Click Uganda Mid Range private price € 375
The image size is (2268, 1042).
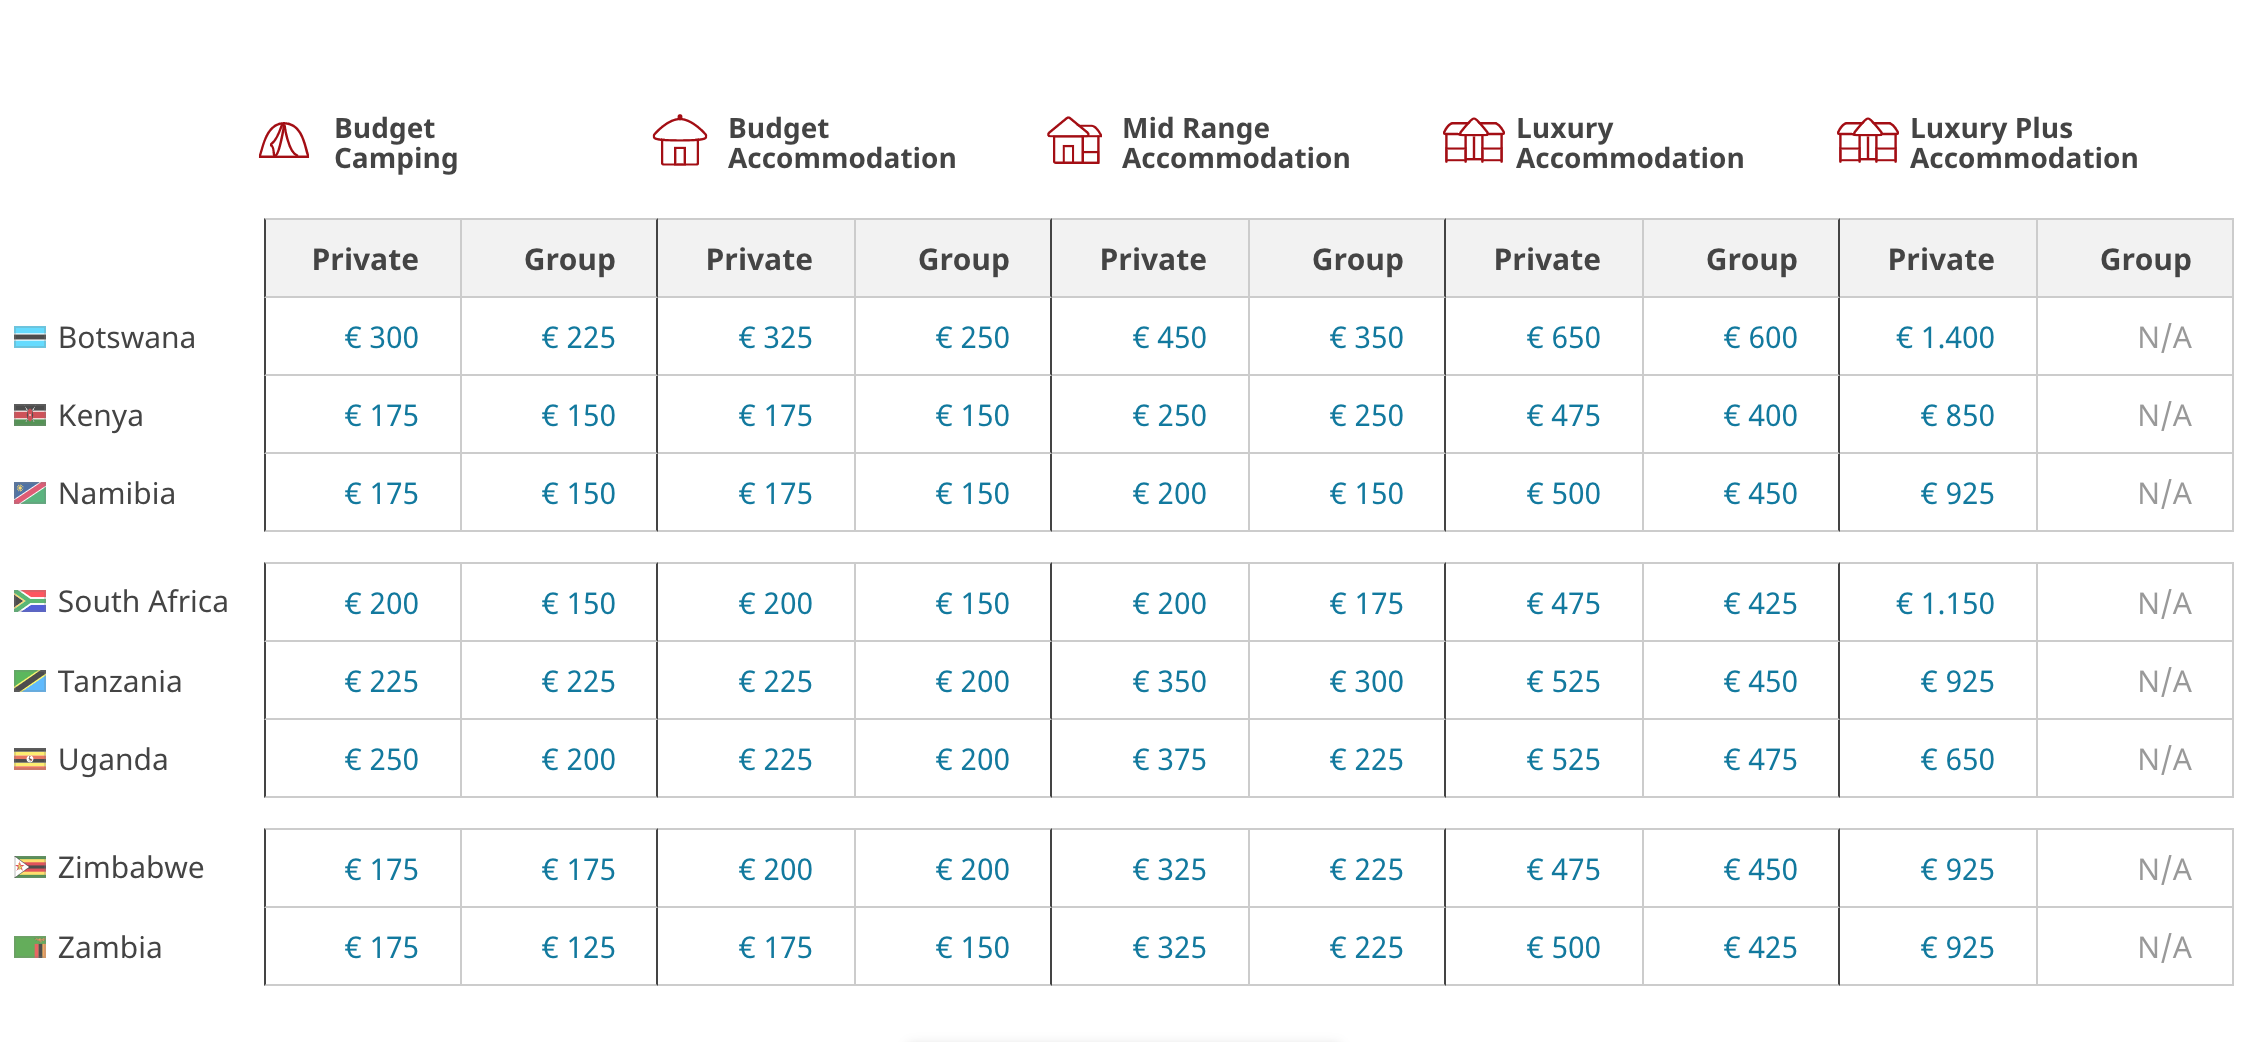(x=1169, y=760)
